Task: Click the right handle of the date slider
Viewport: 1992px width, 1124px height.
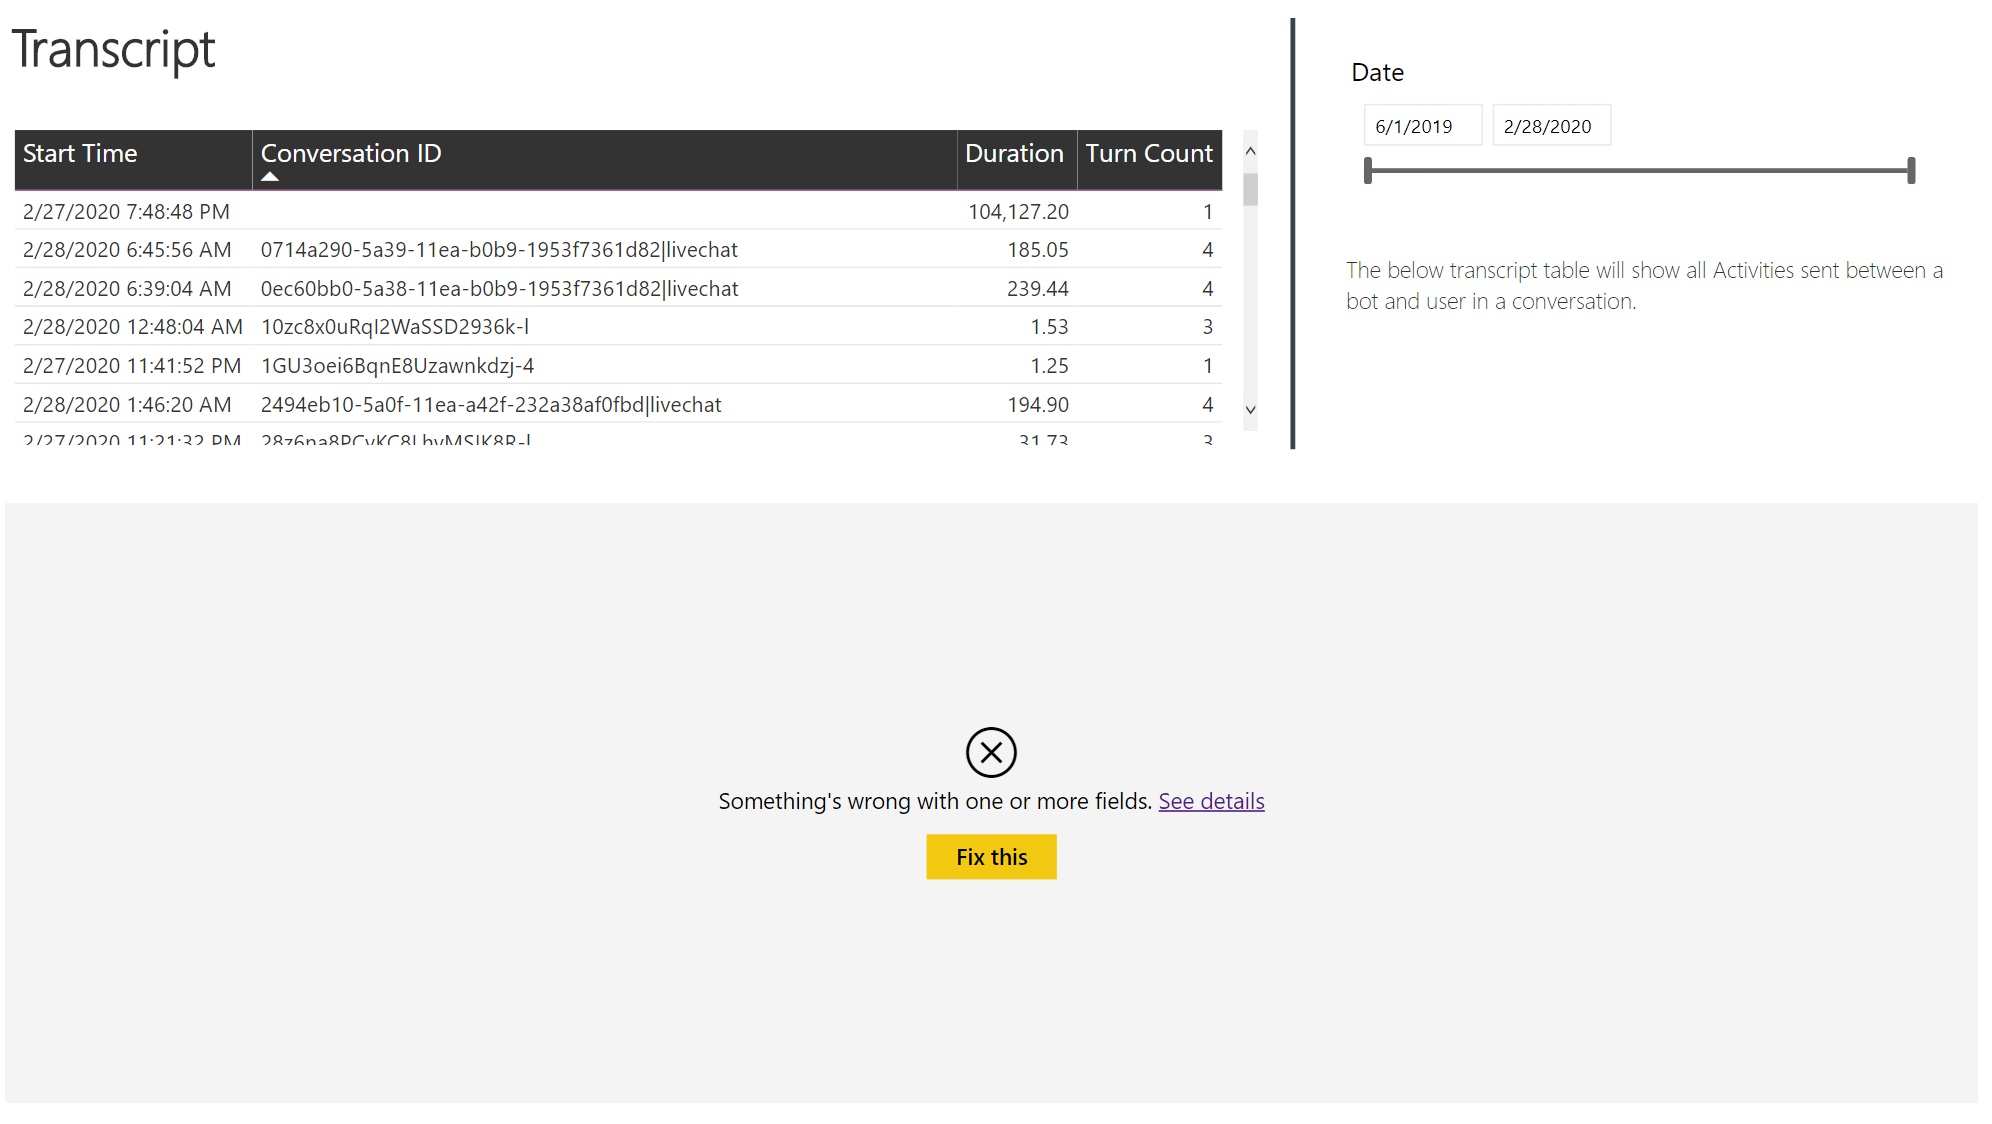Action: (x=1910, y=169)
